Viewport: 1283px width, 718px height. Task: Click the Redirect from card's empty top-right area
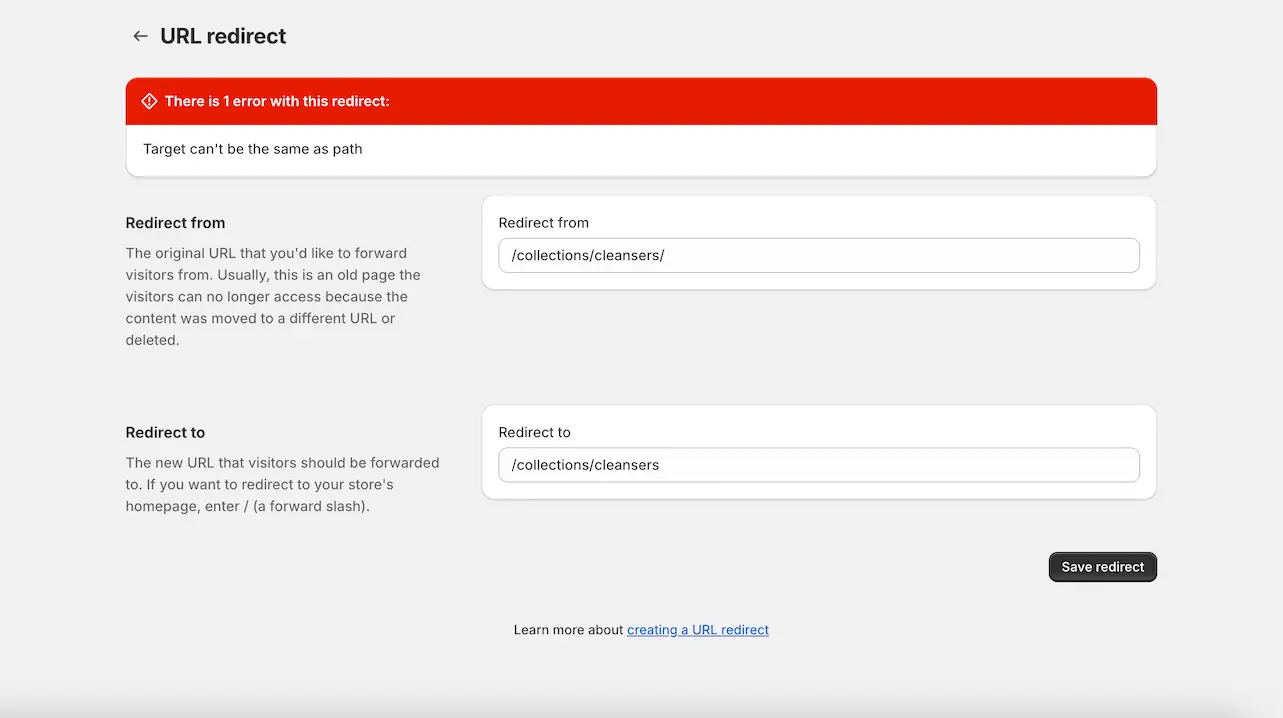coord(900,218)
